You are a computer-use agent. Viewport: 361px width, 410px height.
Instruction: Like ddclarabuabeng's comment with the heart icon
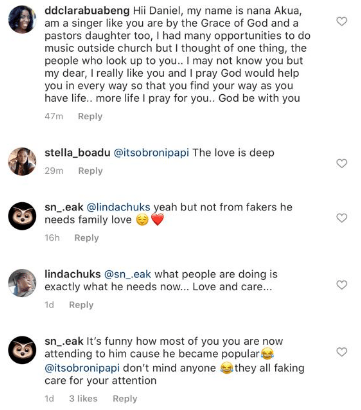coord(342,22)
